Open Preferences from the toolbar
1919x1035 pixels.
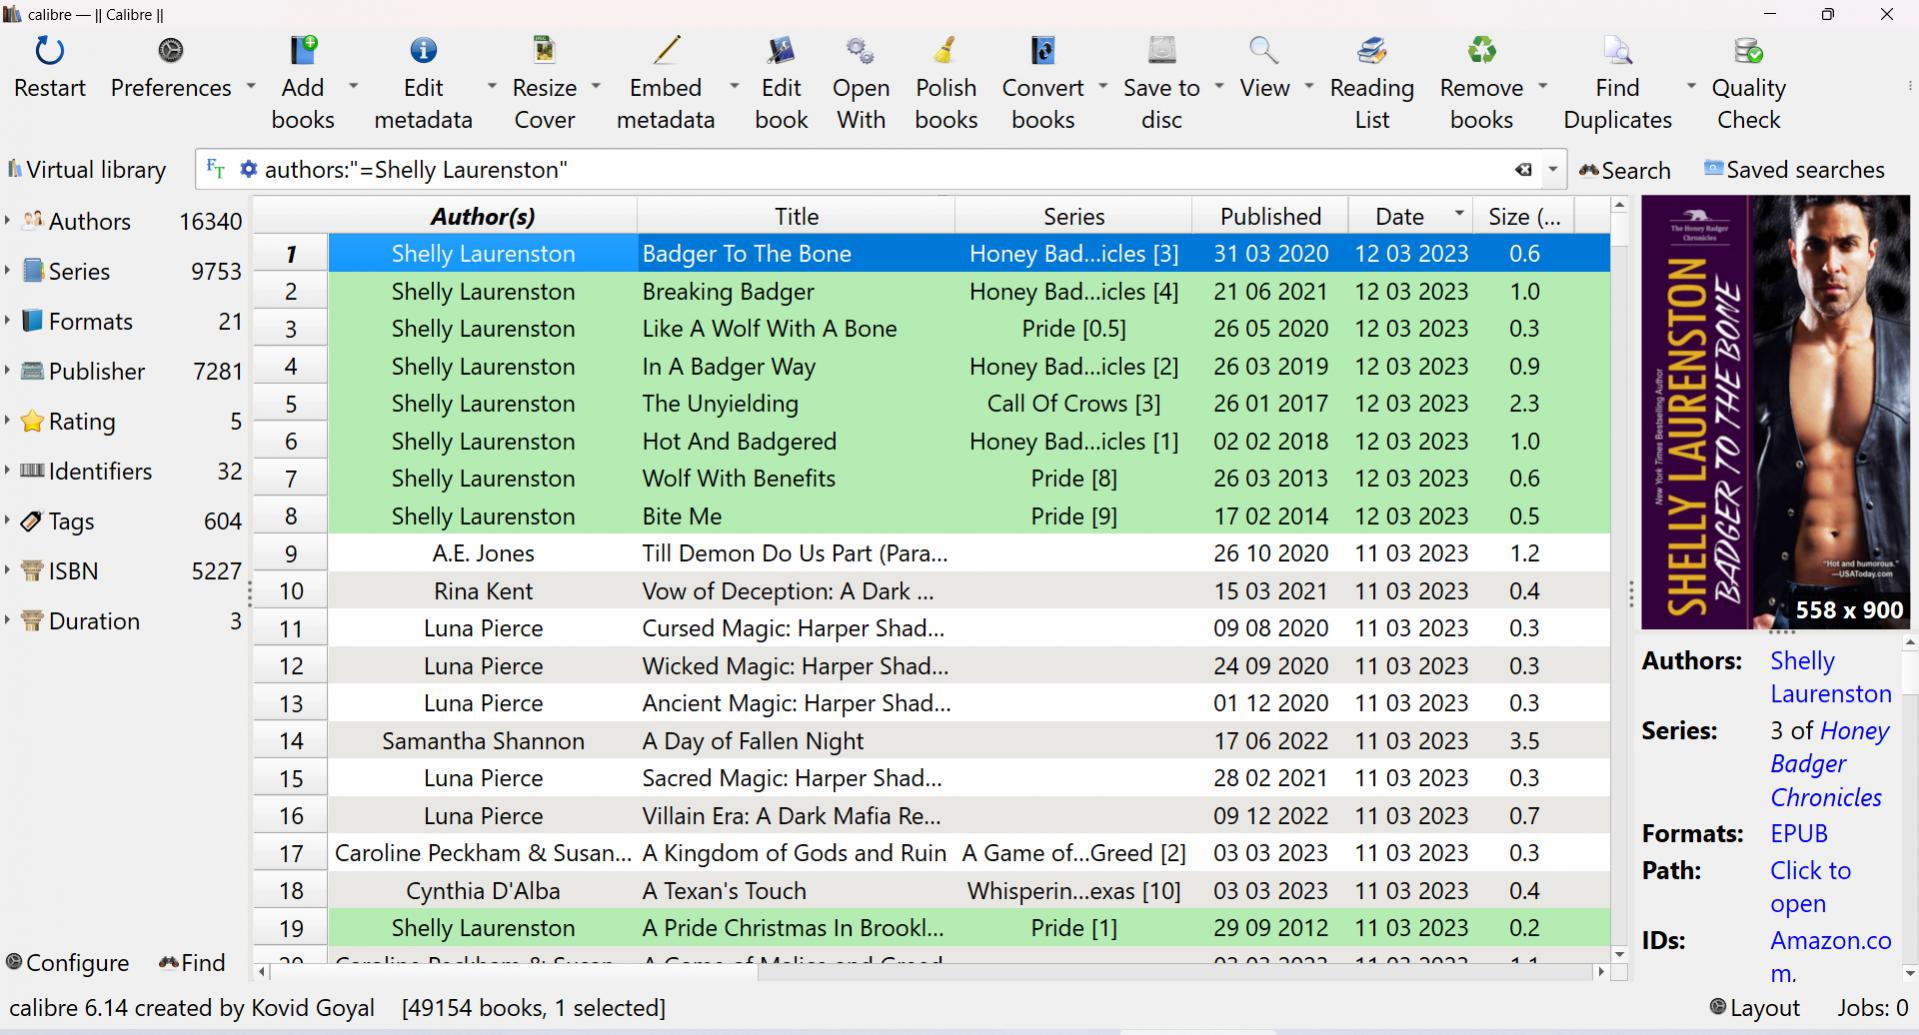click(x=171, y=68)
